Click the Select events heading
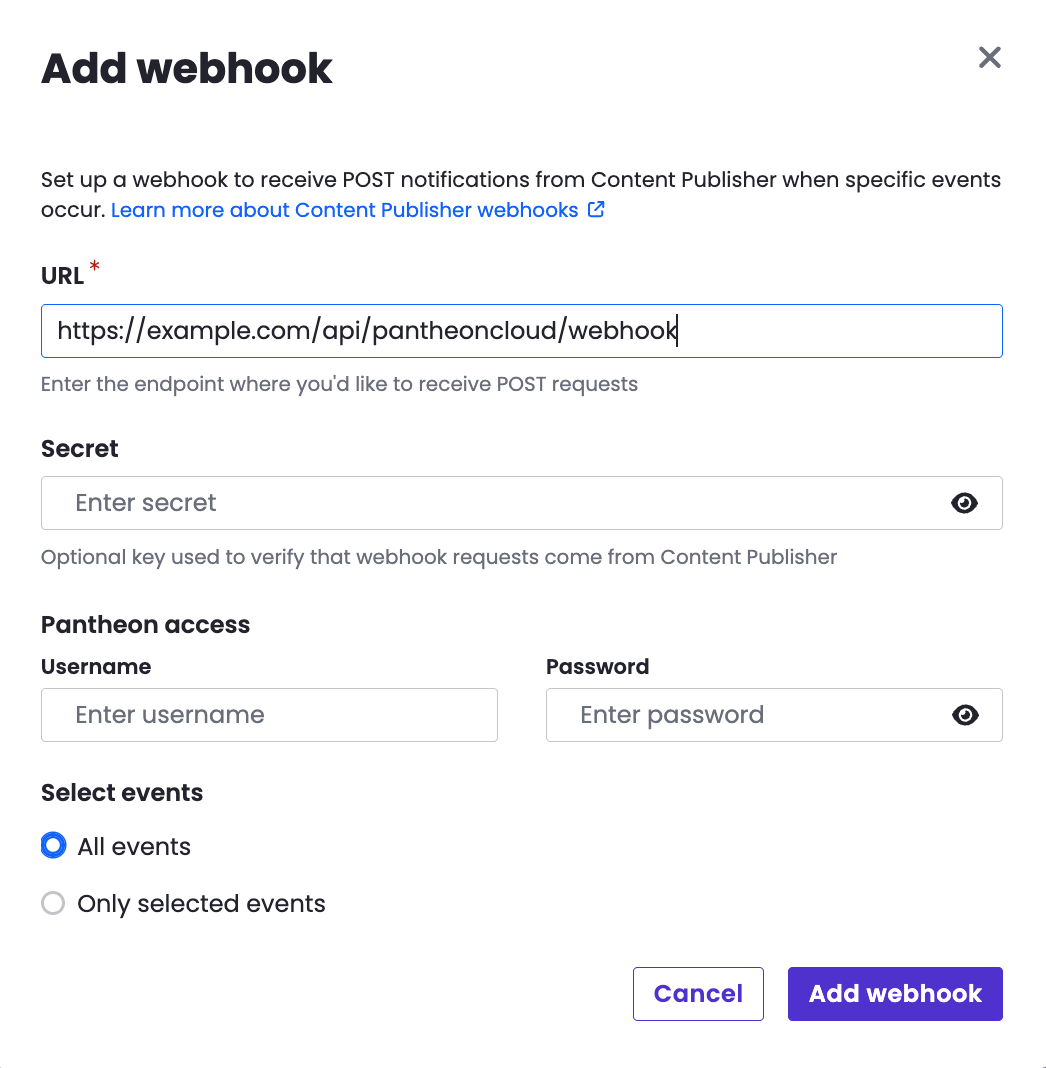 [122, 793]
